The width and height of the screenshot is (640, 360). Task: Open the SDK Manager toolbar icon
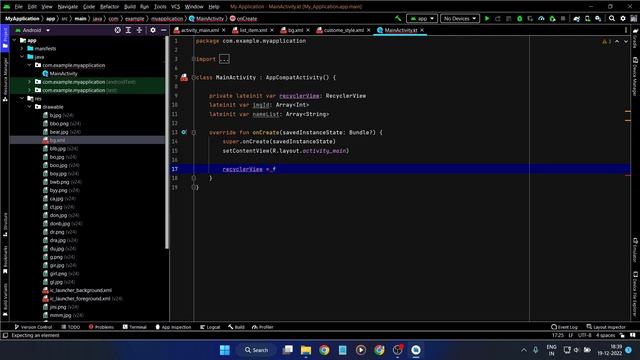(x=598, y=18)
